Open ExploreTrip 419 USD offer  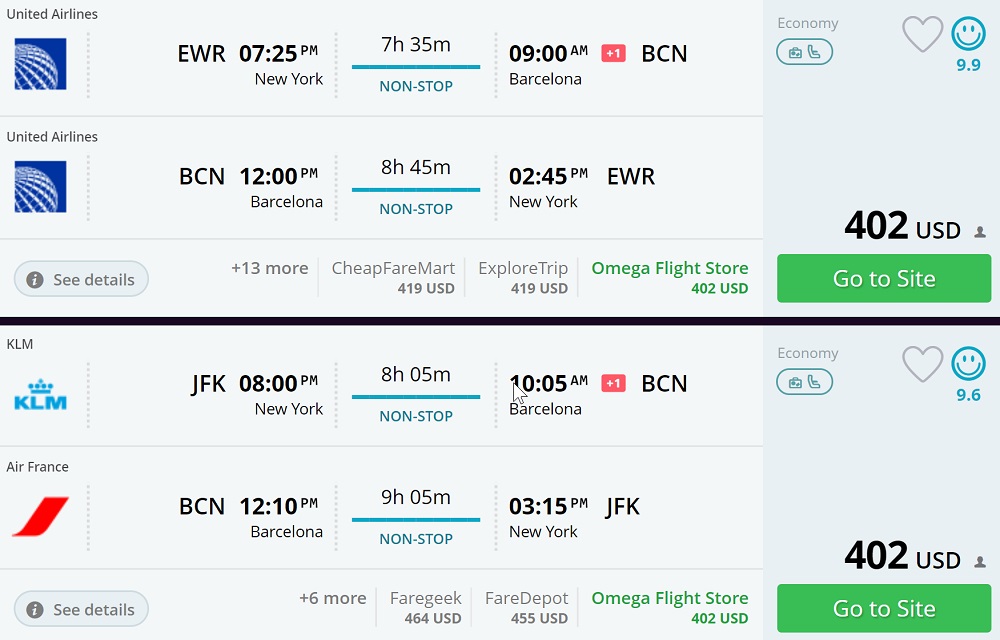click(x=523, y=278)
